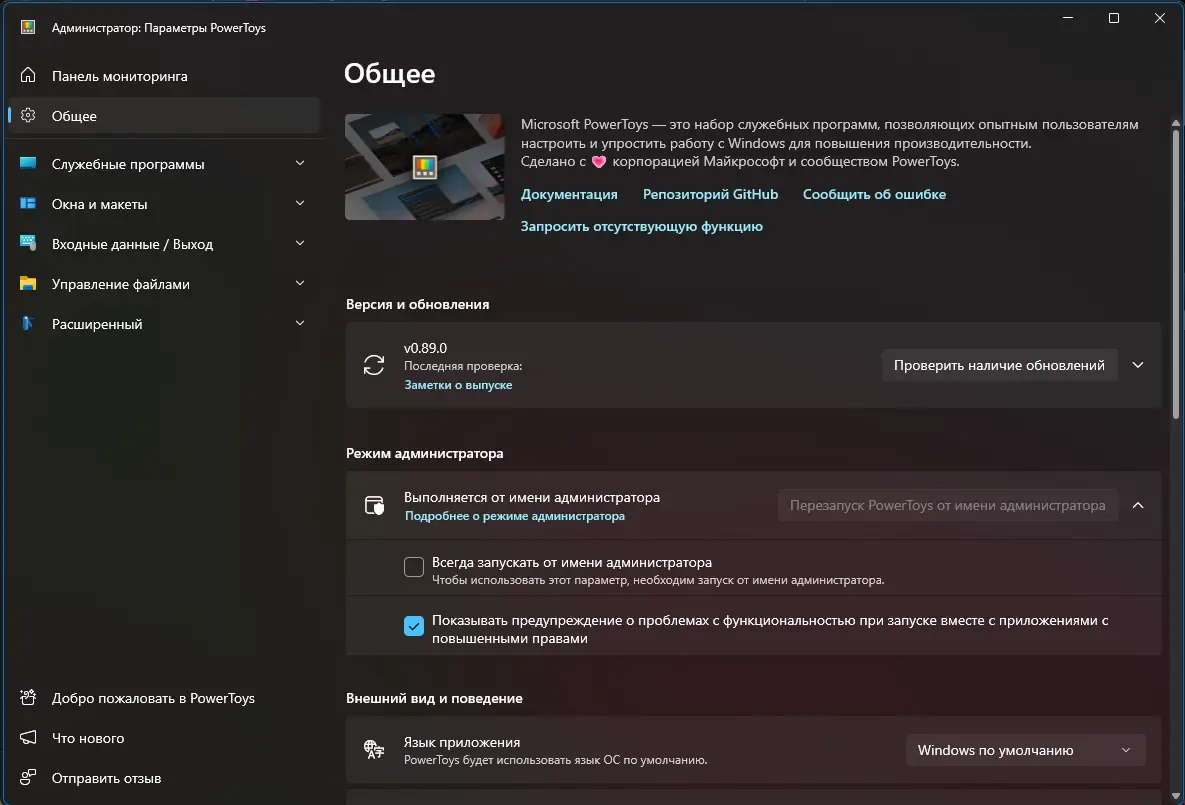Open Отправить отзыв item
The image size is (1185, 805).
[x=163, y=778]
